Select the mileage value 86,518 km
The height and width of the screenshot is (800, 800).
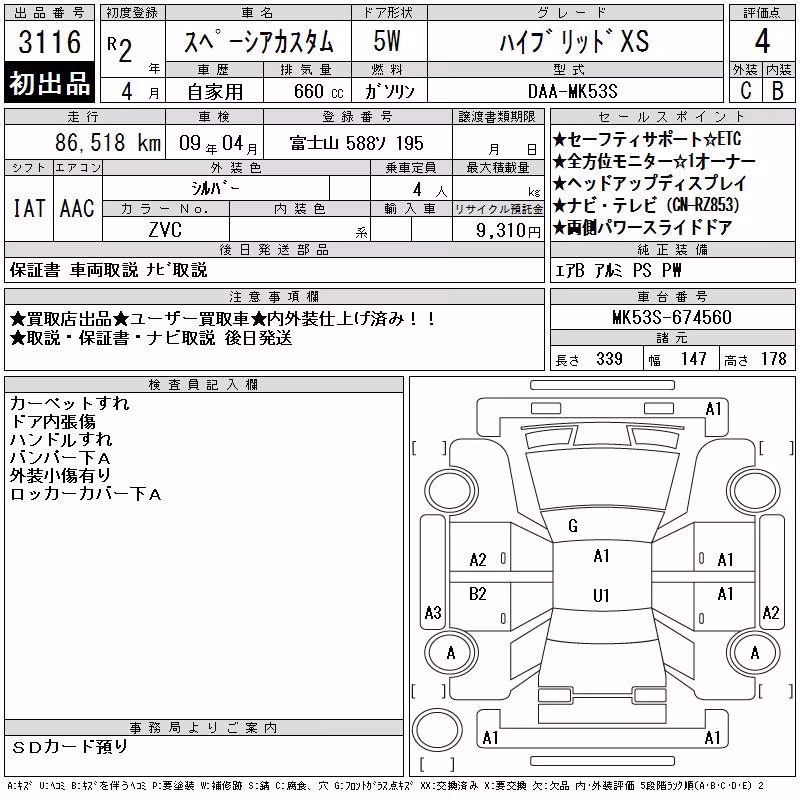[x=108, y=142]
